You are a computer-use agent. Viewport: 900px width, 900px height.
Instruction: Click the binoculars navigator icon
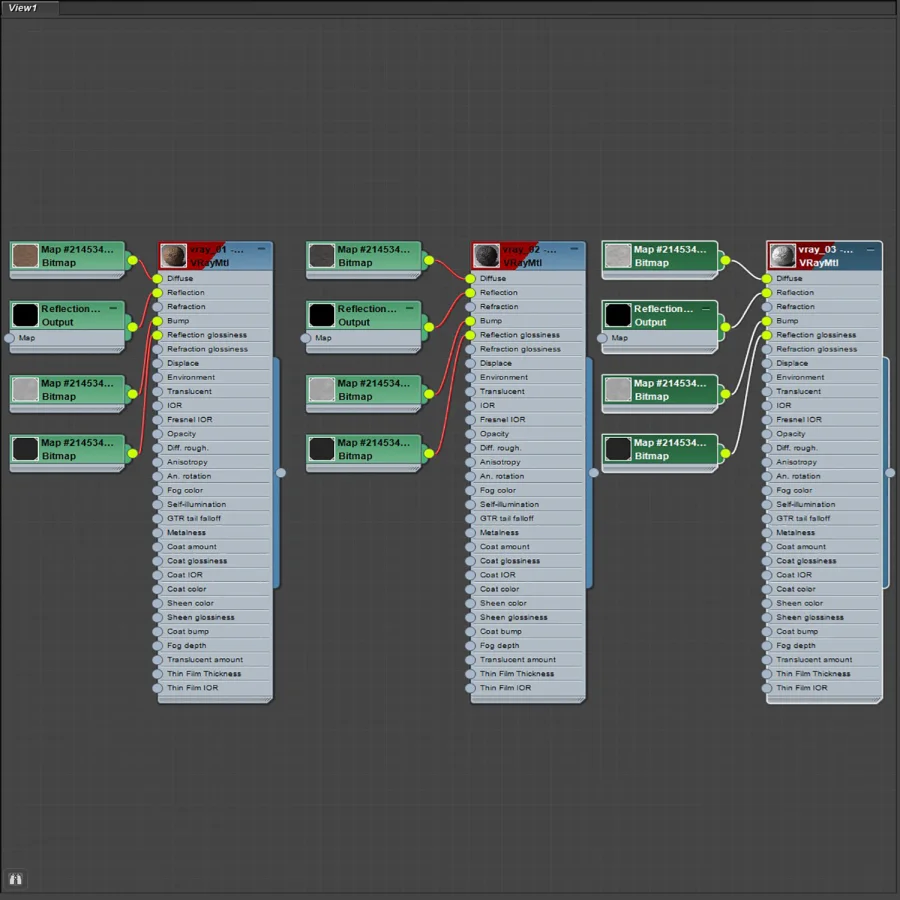(15, 879)
